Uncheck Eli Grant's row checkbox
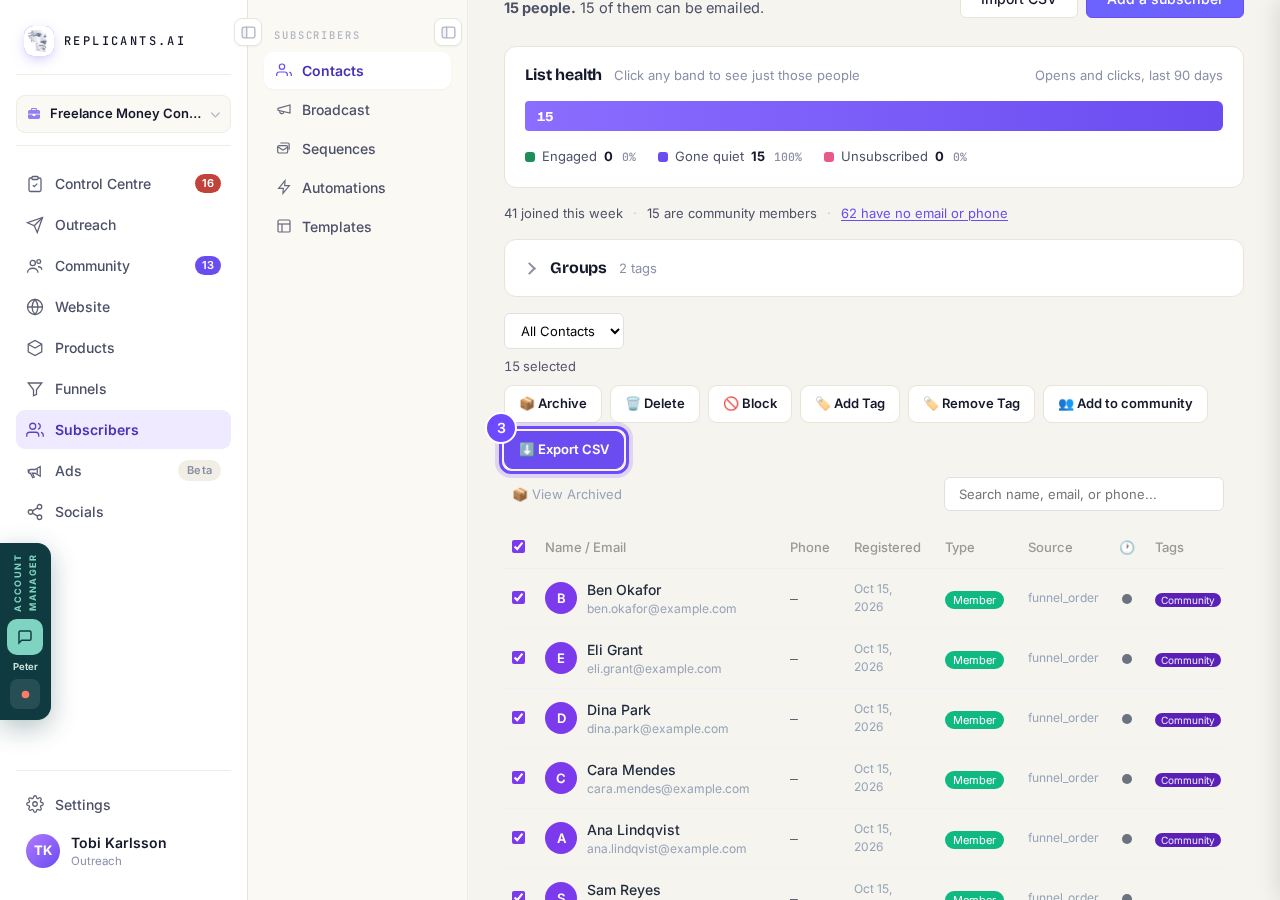 pos(518,658)
